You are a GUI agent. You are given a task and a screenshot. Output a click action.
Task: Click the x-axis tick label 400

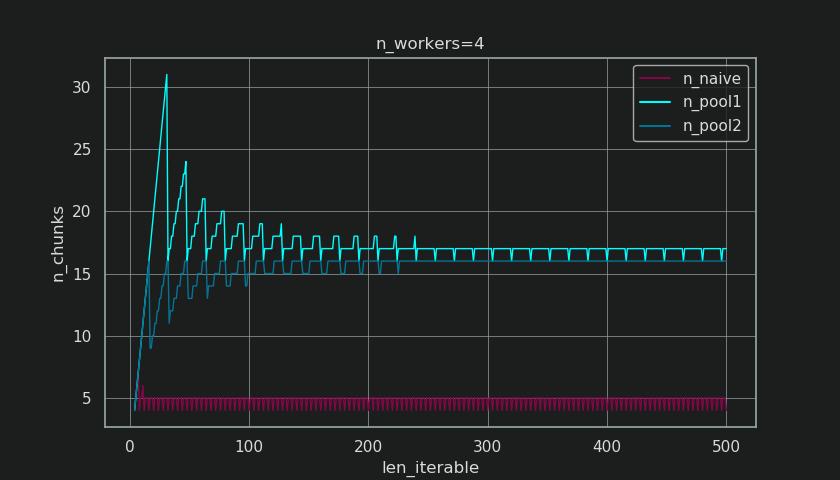point(606,446)
